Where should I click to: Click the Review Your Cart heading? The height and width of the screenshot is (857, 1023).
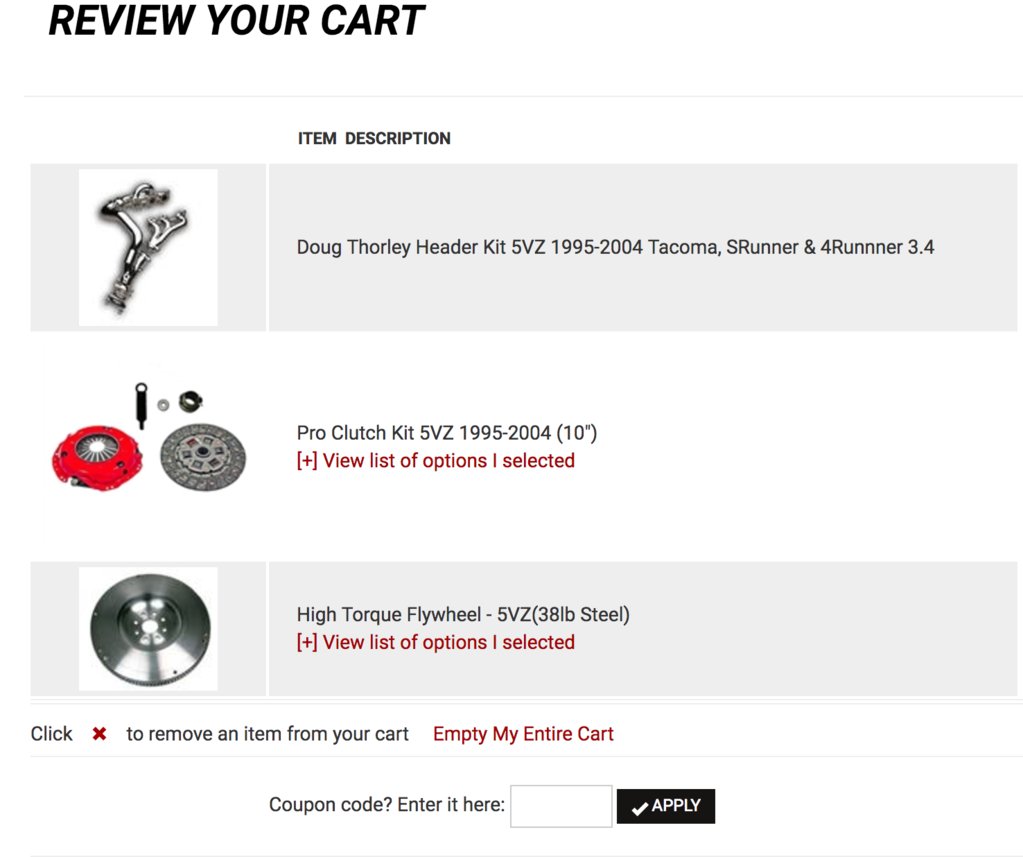coord(236,20)
